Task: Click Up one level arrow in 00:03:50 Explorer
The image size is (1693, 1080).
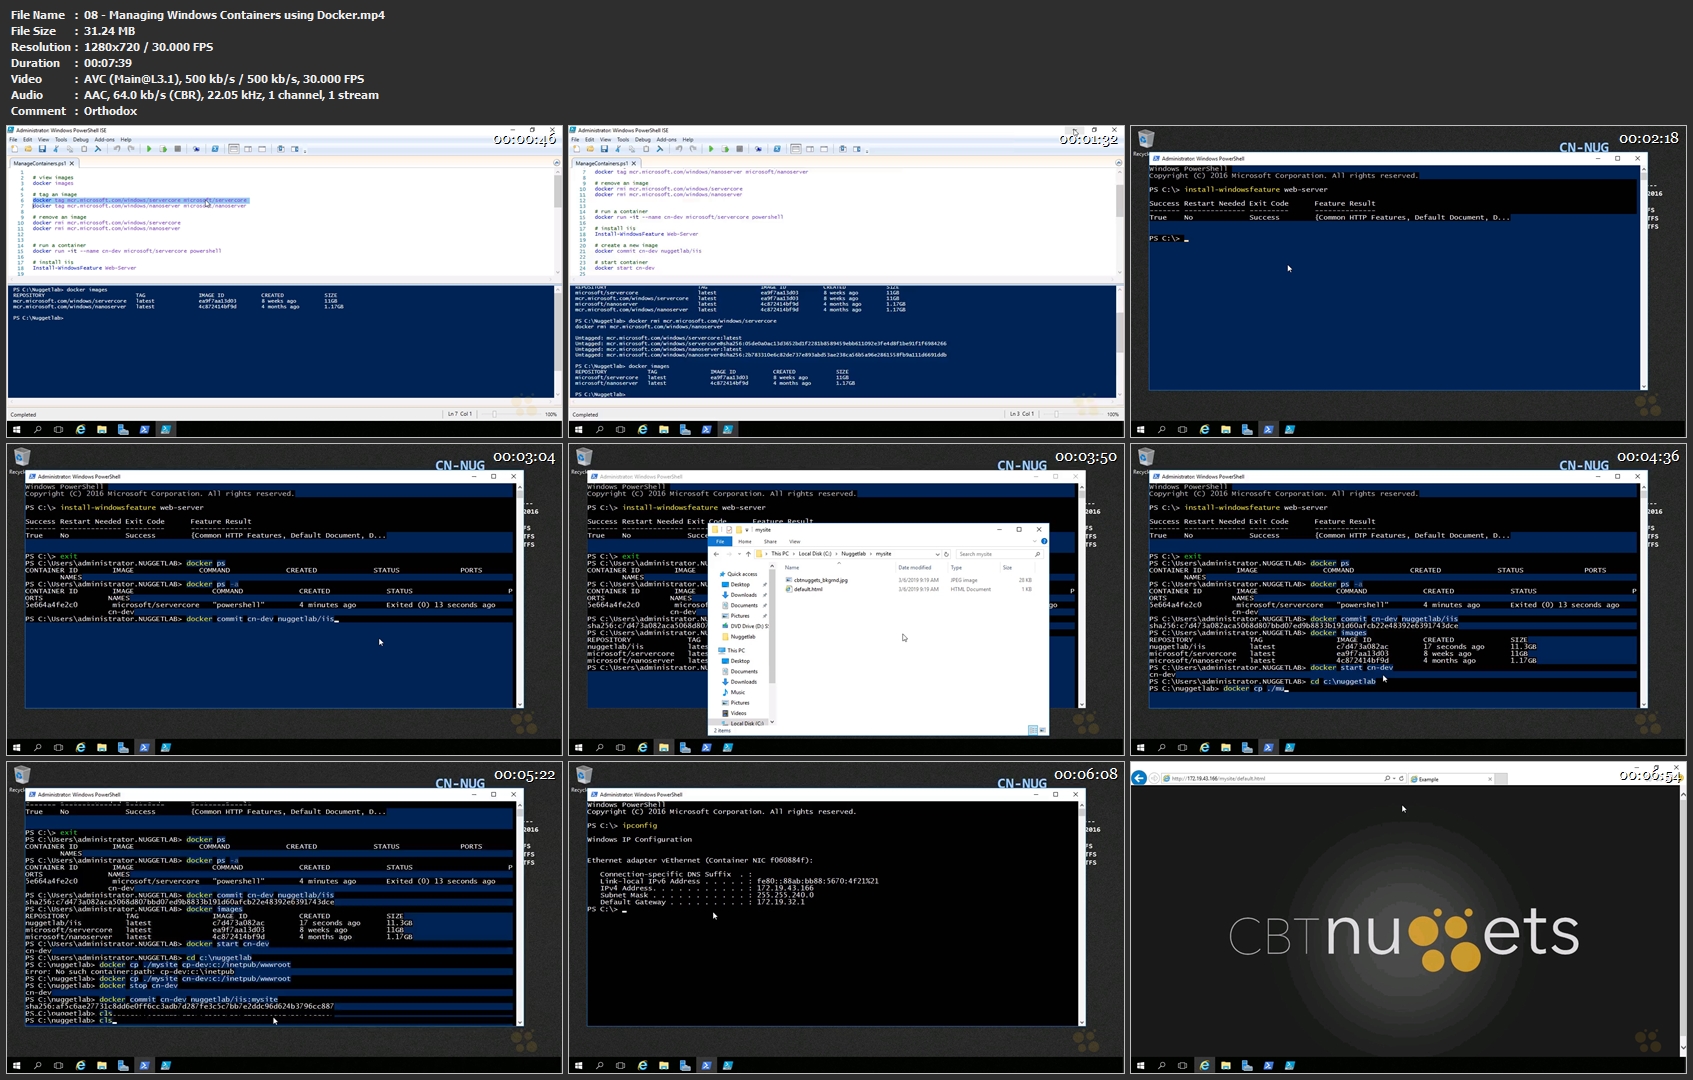Action: point(748,554)
